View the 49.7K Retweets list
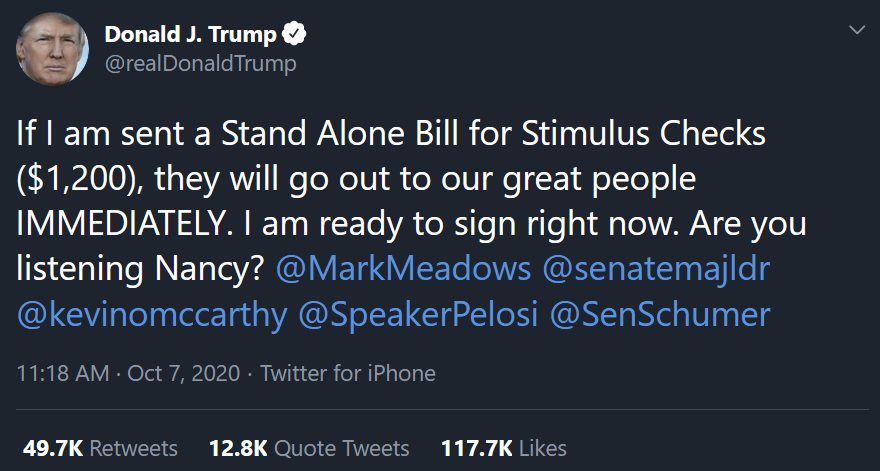 click(100, 448)
